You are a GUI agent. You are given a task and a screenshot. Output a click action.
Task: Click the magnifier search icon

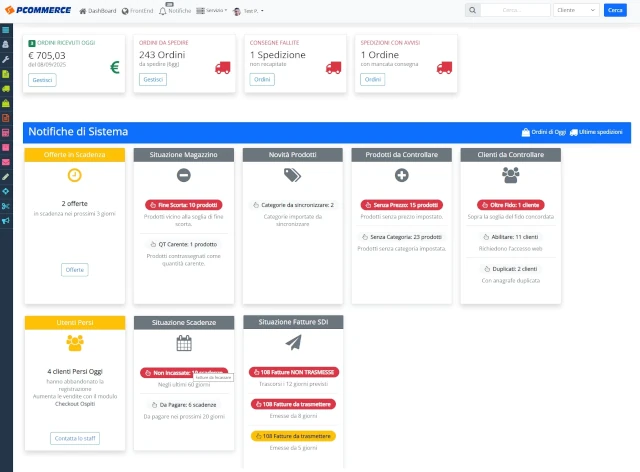472,10
